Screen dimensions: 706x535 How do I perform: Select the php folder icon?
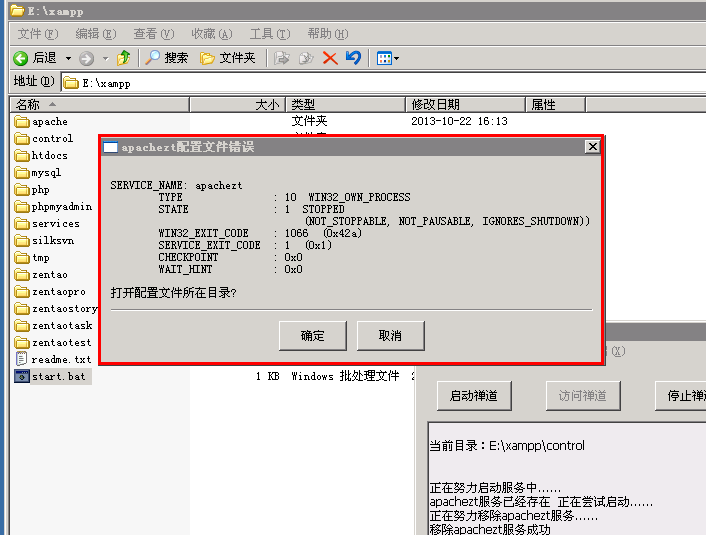pos(22,190)
